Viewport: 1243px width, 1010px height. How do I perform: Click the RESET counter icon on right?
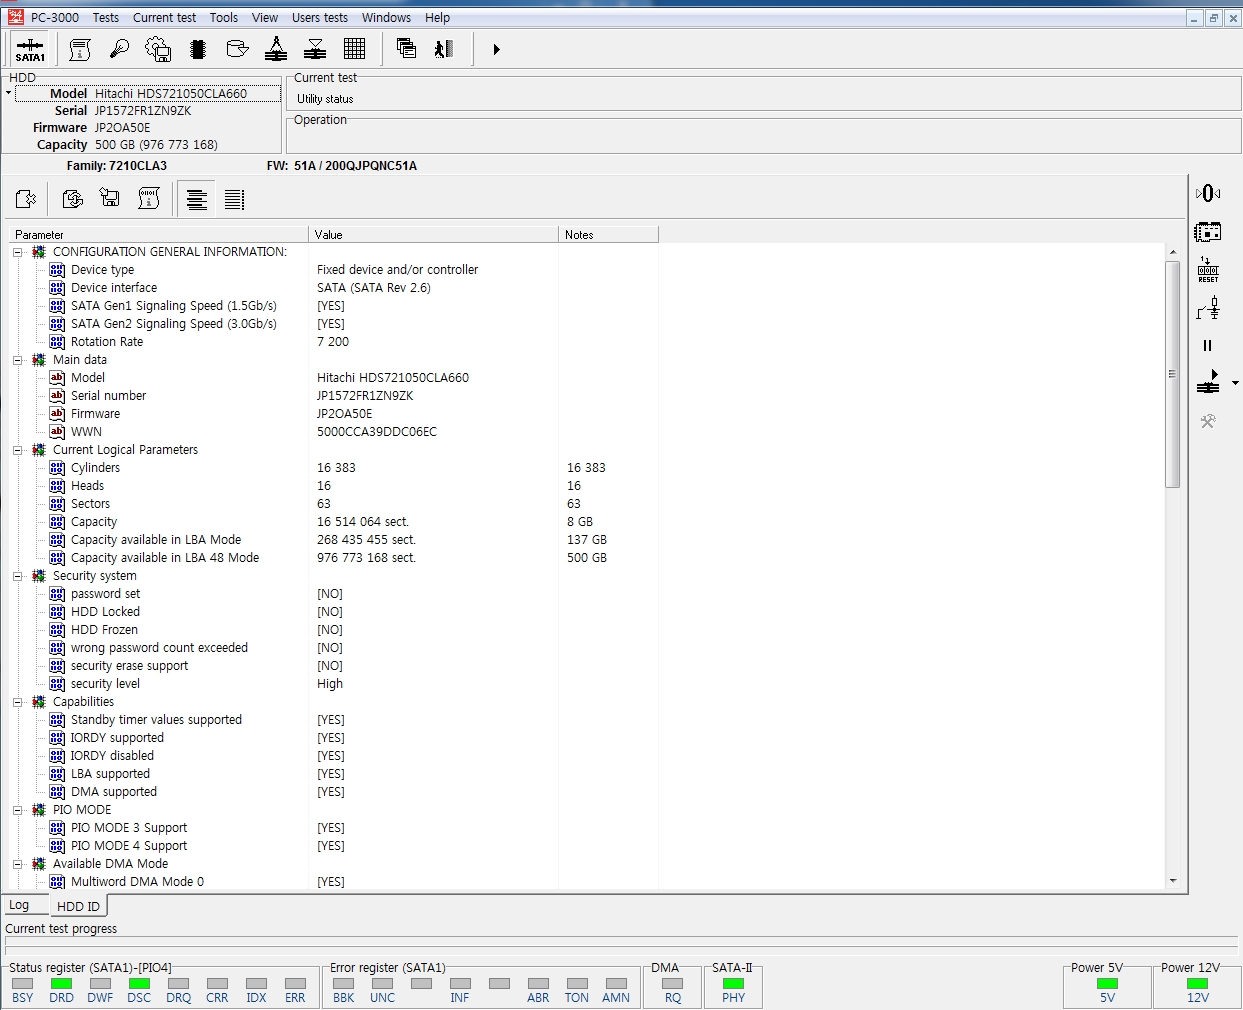(1208, 270)
